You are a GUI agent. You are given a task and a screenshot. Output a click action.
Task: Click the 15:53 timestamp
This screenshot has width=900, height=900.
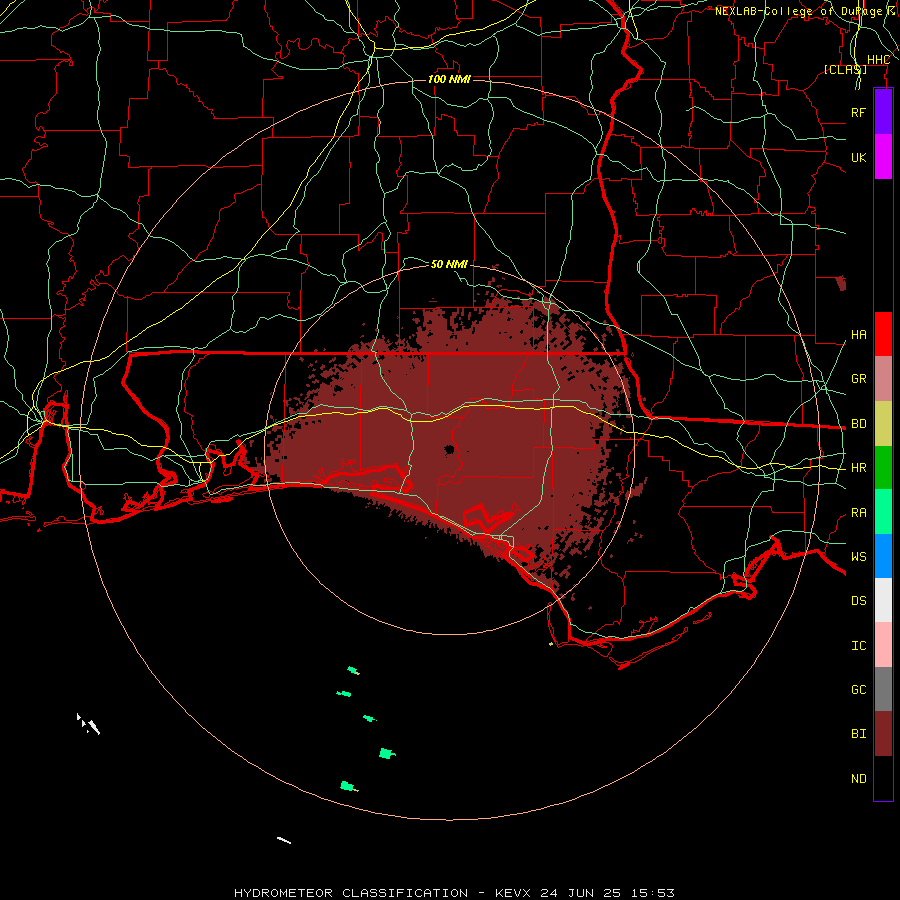click(652, 893)
